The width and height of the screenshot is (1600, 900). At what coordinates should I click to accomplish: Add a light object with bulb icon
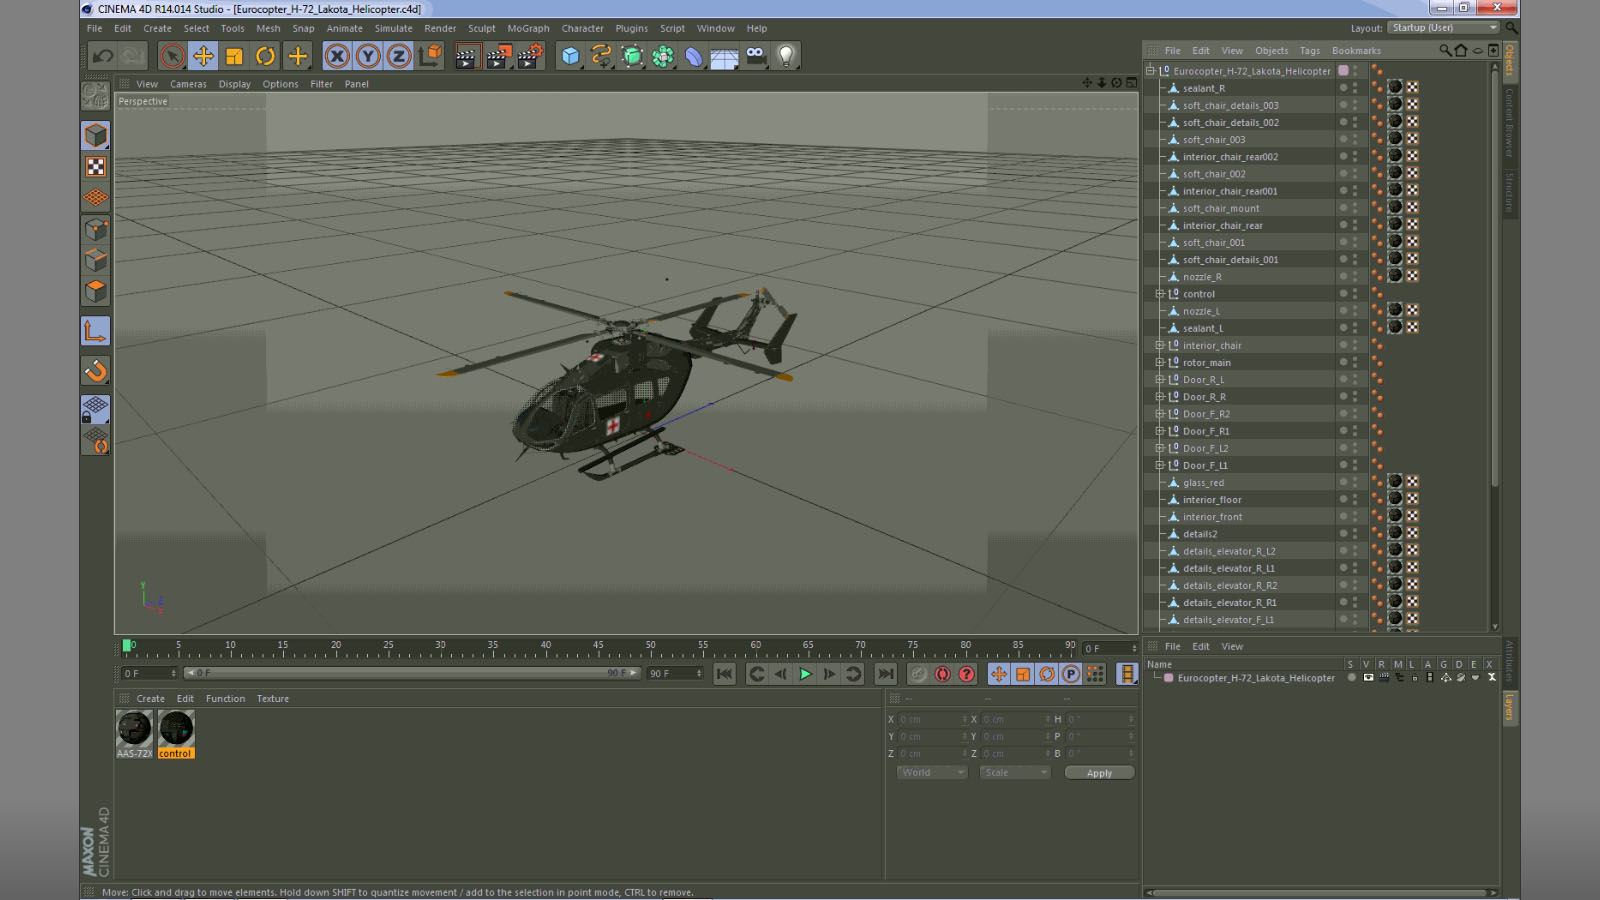[x=786, y=56]
